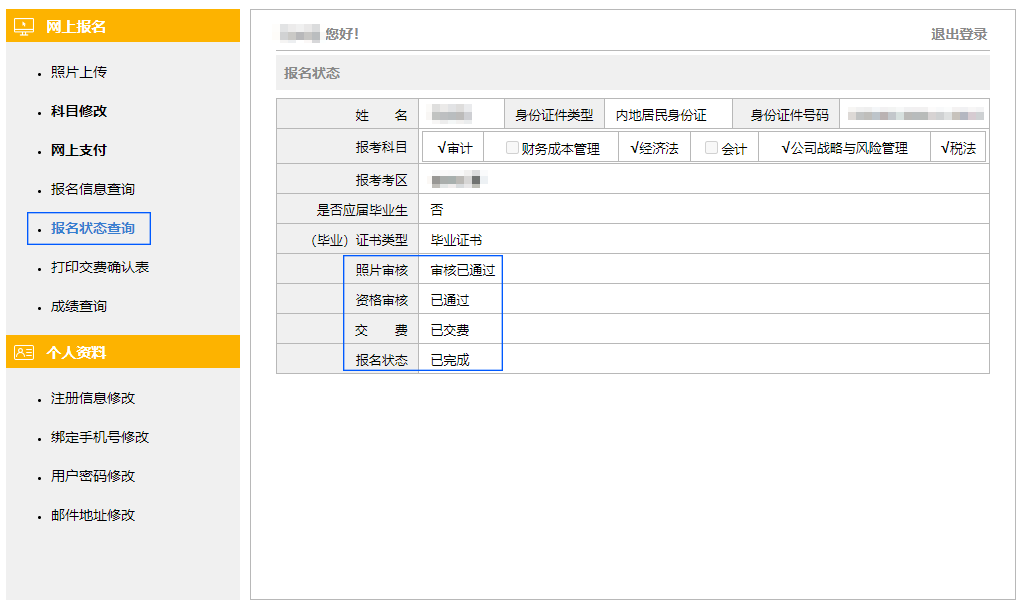Screen dimensions: 1025x604
Task: Go to 成绩查询 page
Action: tap(79, 306)
